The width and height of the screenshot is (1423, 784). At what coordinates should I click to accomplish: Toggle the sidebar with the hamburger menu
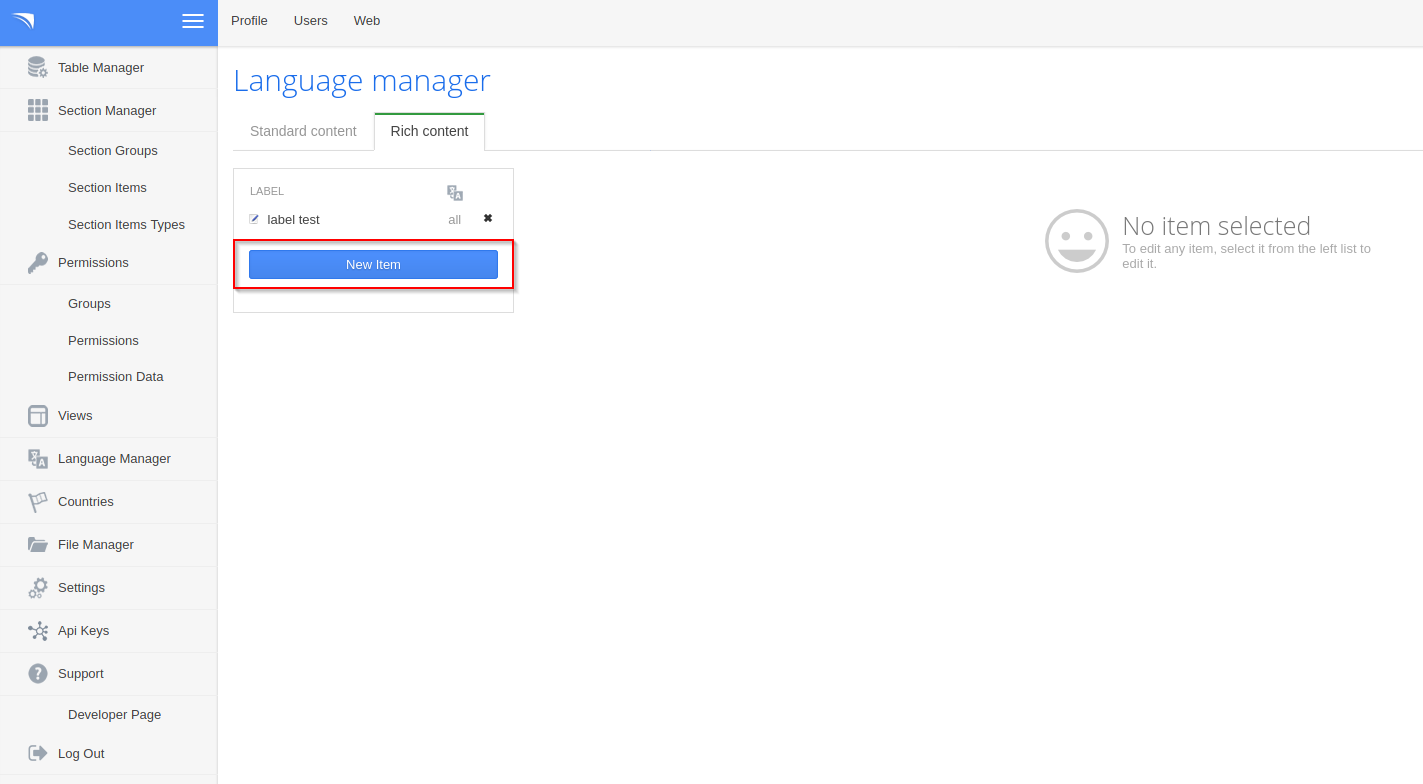click(x=193, y=20)
